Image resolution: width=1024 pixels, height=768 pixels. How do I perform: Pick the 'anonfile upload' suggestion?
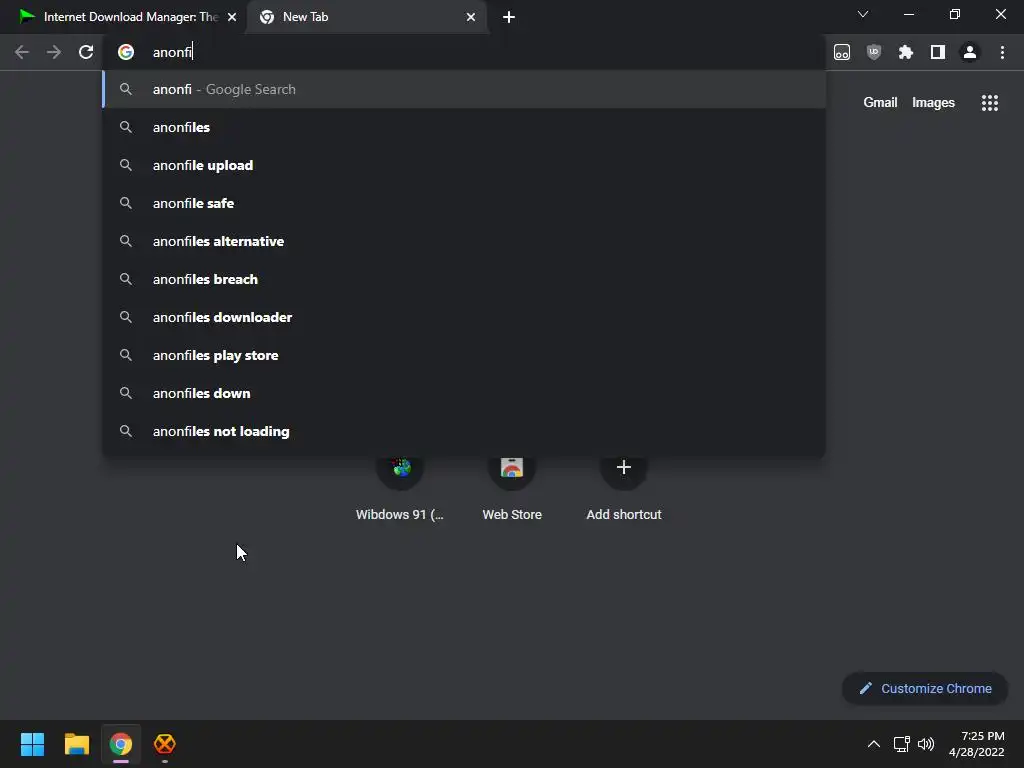click(464, 165)
